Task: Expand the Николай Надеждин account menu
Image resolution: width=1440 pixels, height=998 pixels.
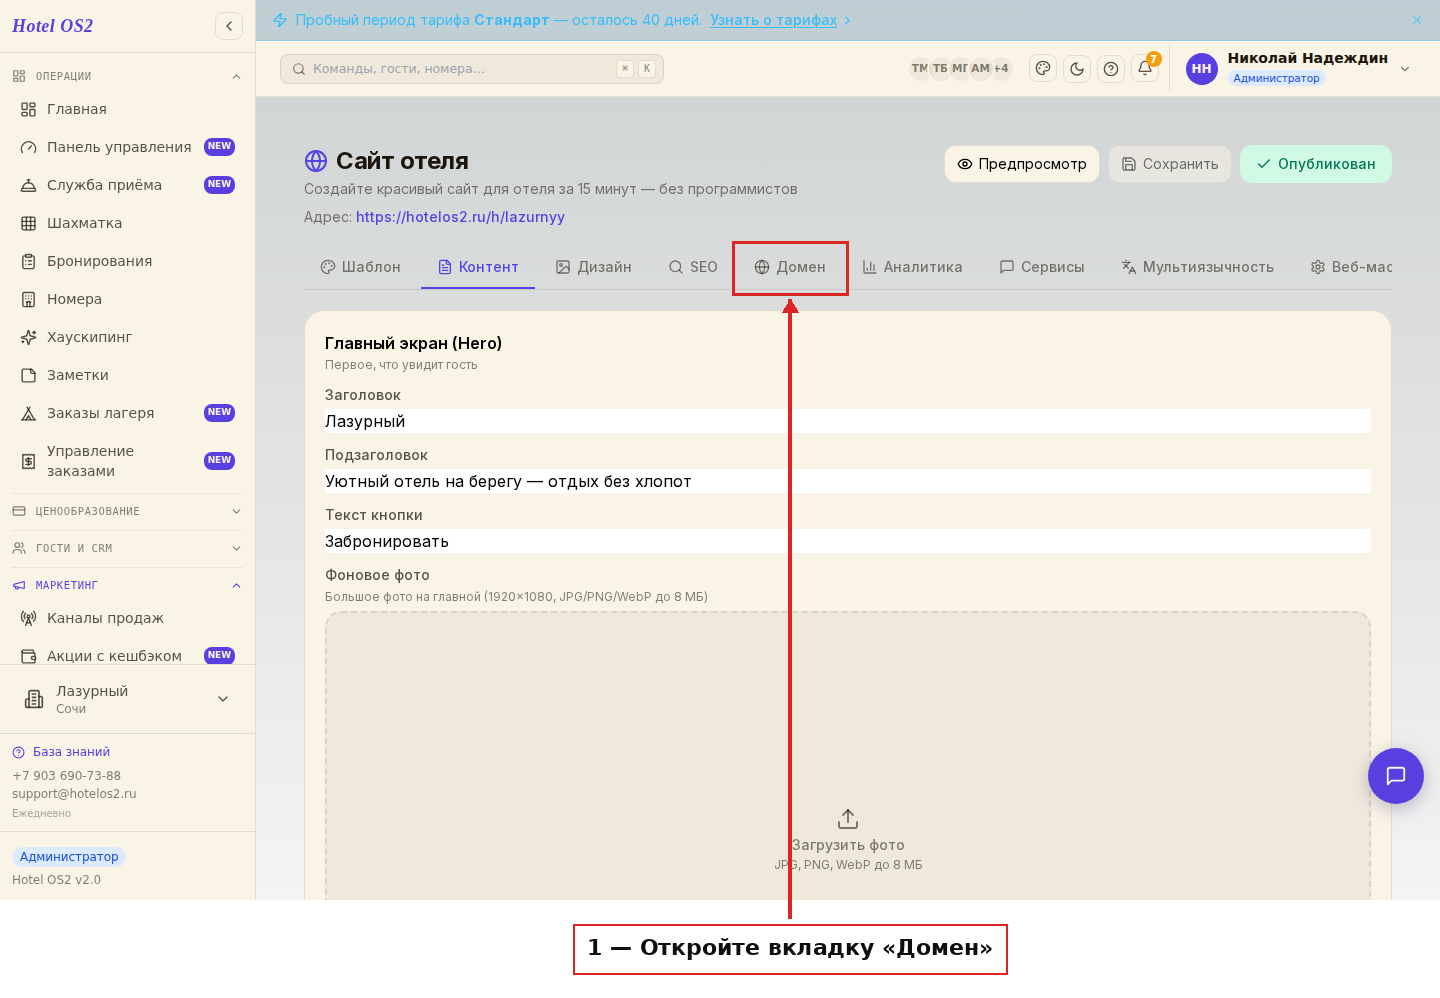Action: (x=1405, y=69)
